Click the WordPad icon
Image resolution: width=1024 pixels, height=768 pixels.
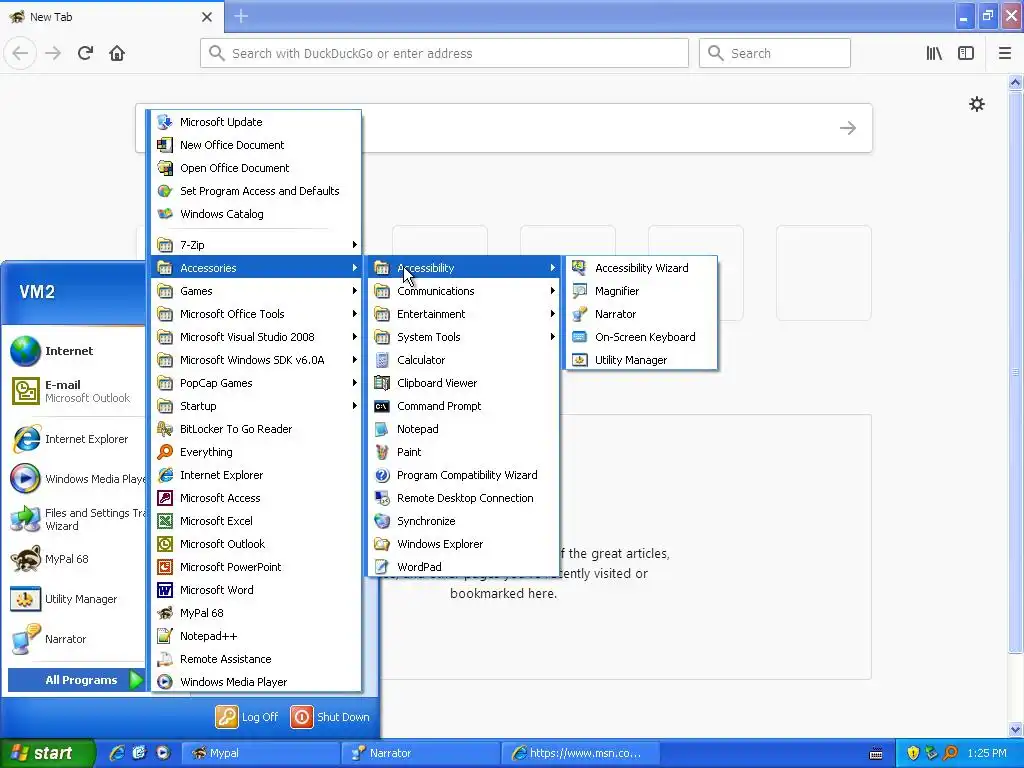[x=382, y=567]
